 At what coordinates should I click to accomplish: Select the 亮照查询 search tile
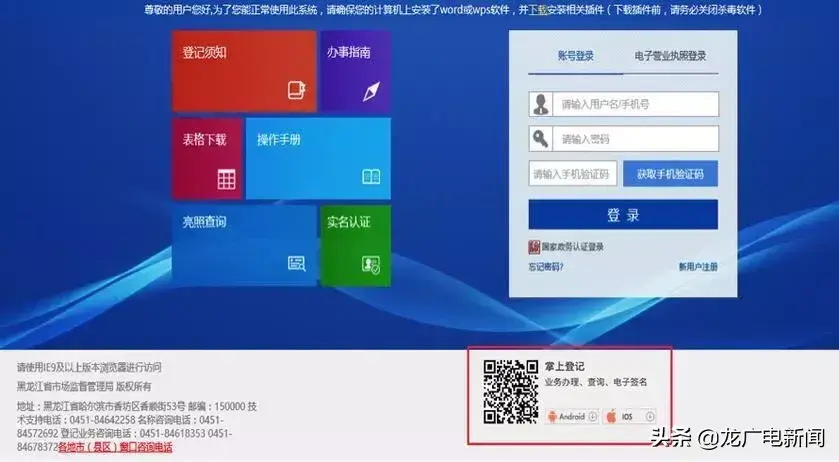(x=243, y=245)
